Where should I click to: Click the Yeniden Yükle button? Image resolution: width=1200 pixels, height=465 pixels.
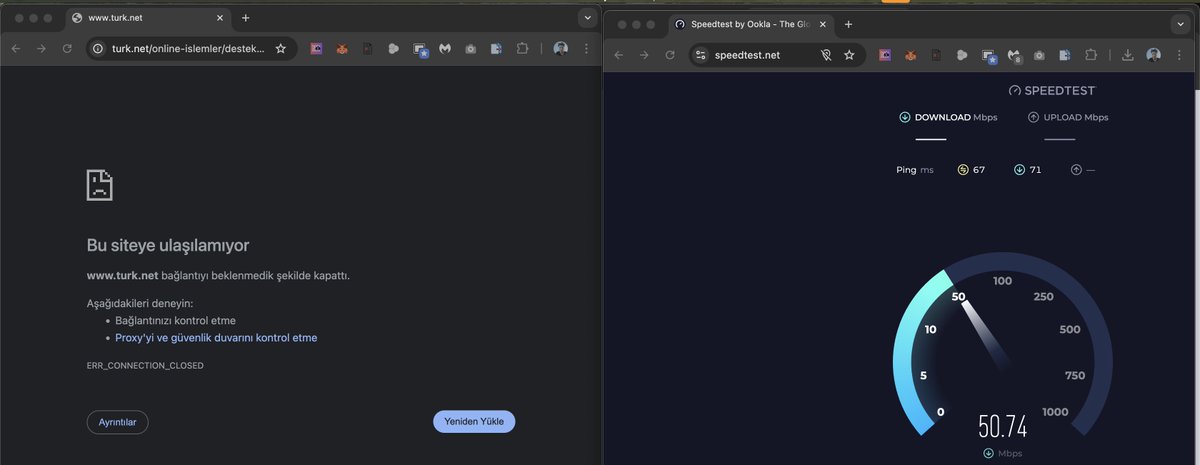474,422
